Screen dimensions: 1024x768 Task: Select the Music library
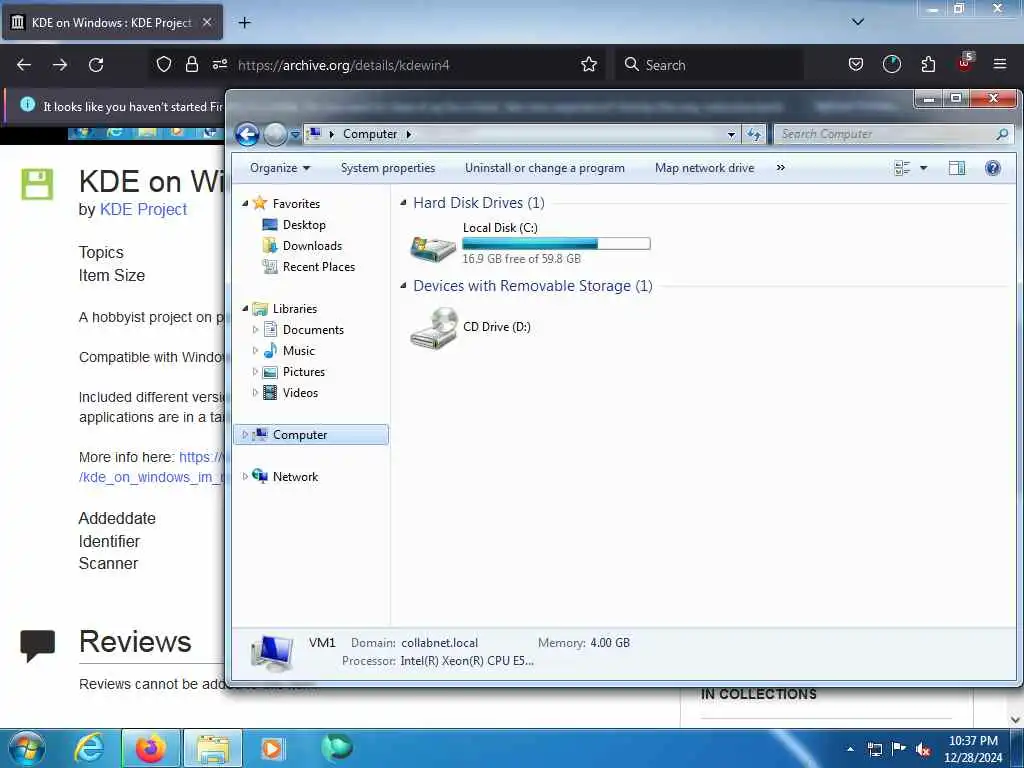[x=298, y=351]
